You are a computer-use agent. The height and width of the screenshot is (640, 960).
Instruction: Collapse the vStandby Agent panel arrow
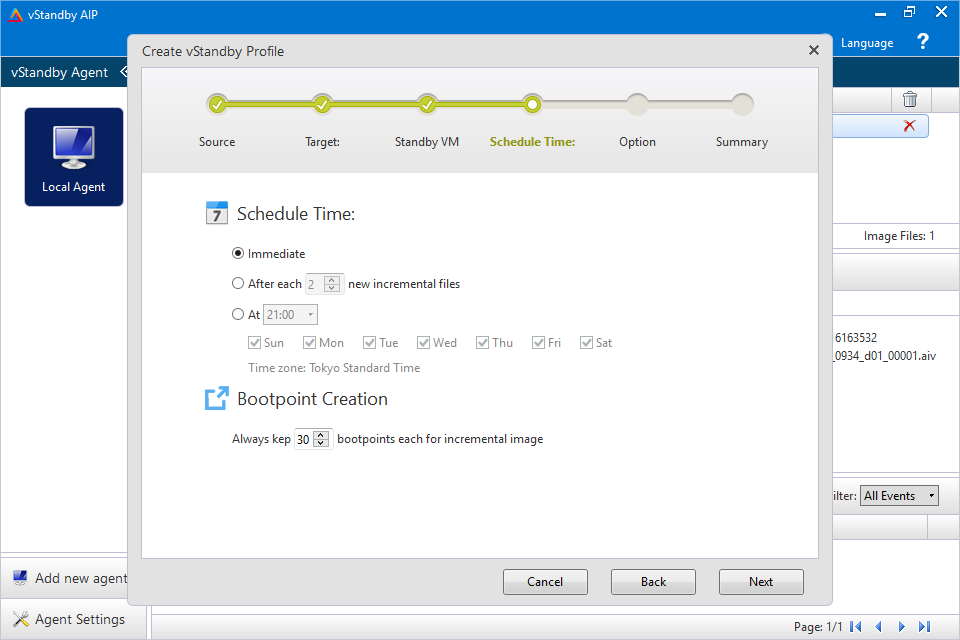[x=124, y=72]
